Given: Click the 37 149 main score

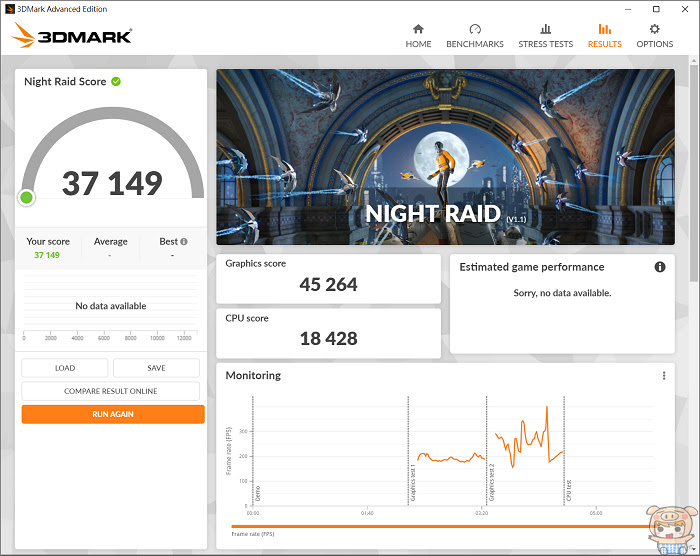Looking at the screenshot, I should pos(112,183).
